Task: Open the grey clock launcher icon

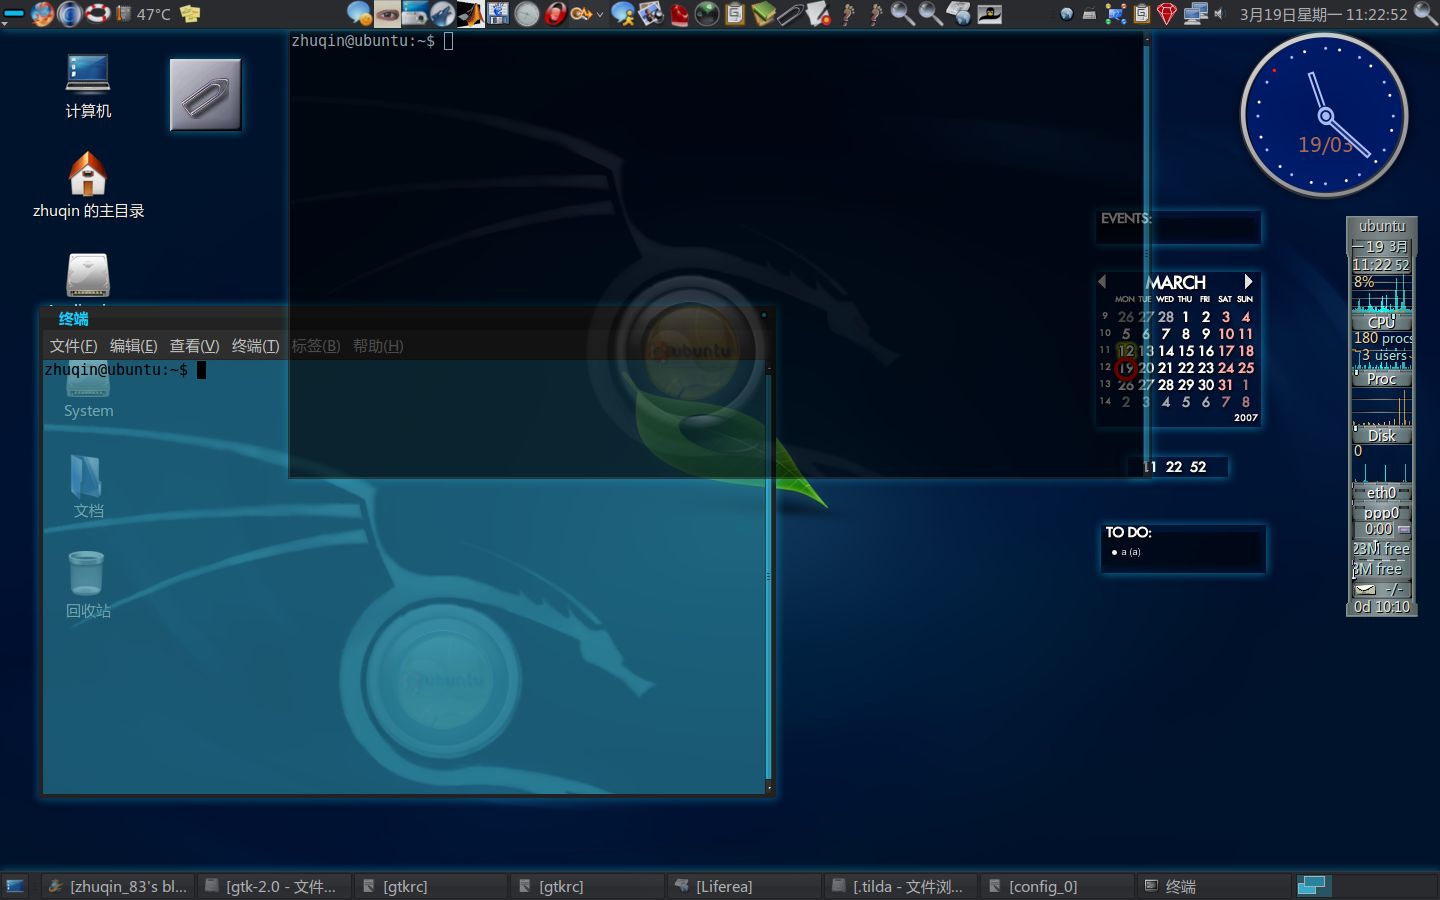Action: point(527,14)
